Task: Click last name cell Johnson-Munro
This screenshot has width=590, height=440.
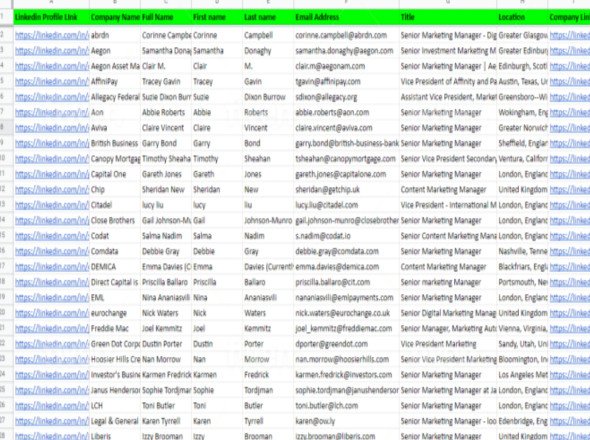Action: click(268, 221)
